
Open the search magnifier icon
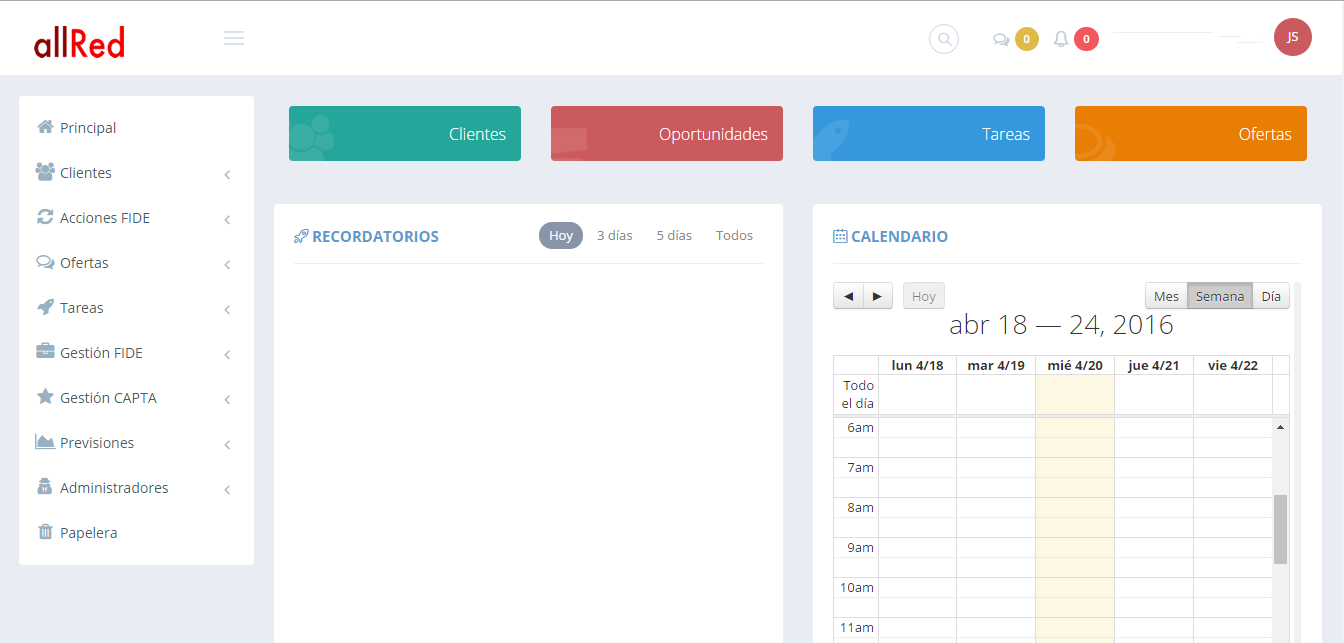tap(943, 39)
